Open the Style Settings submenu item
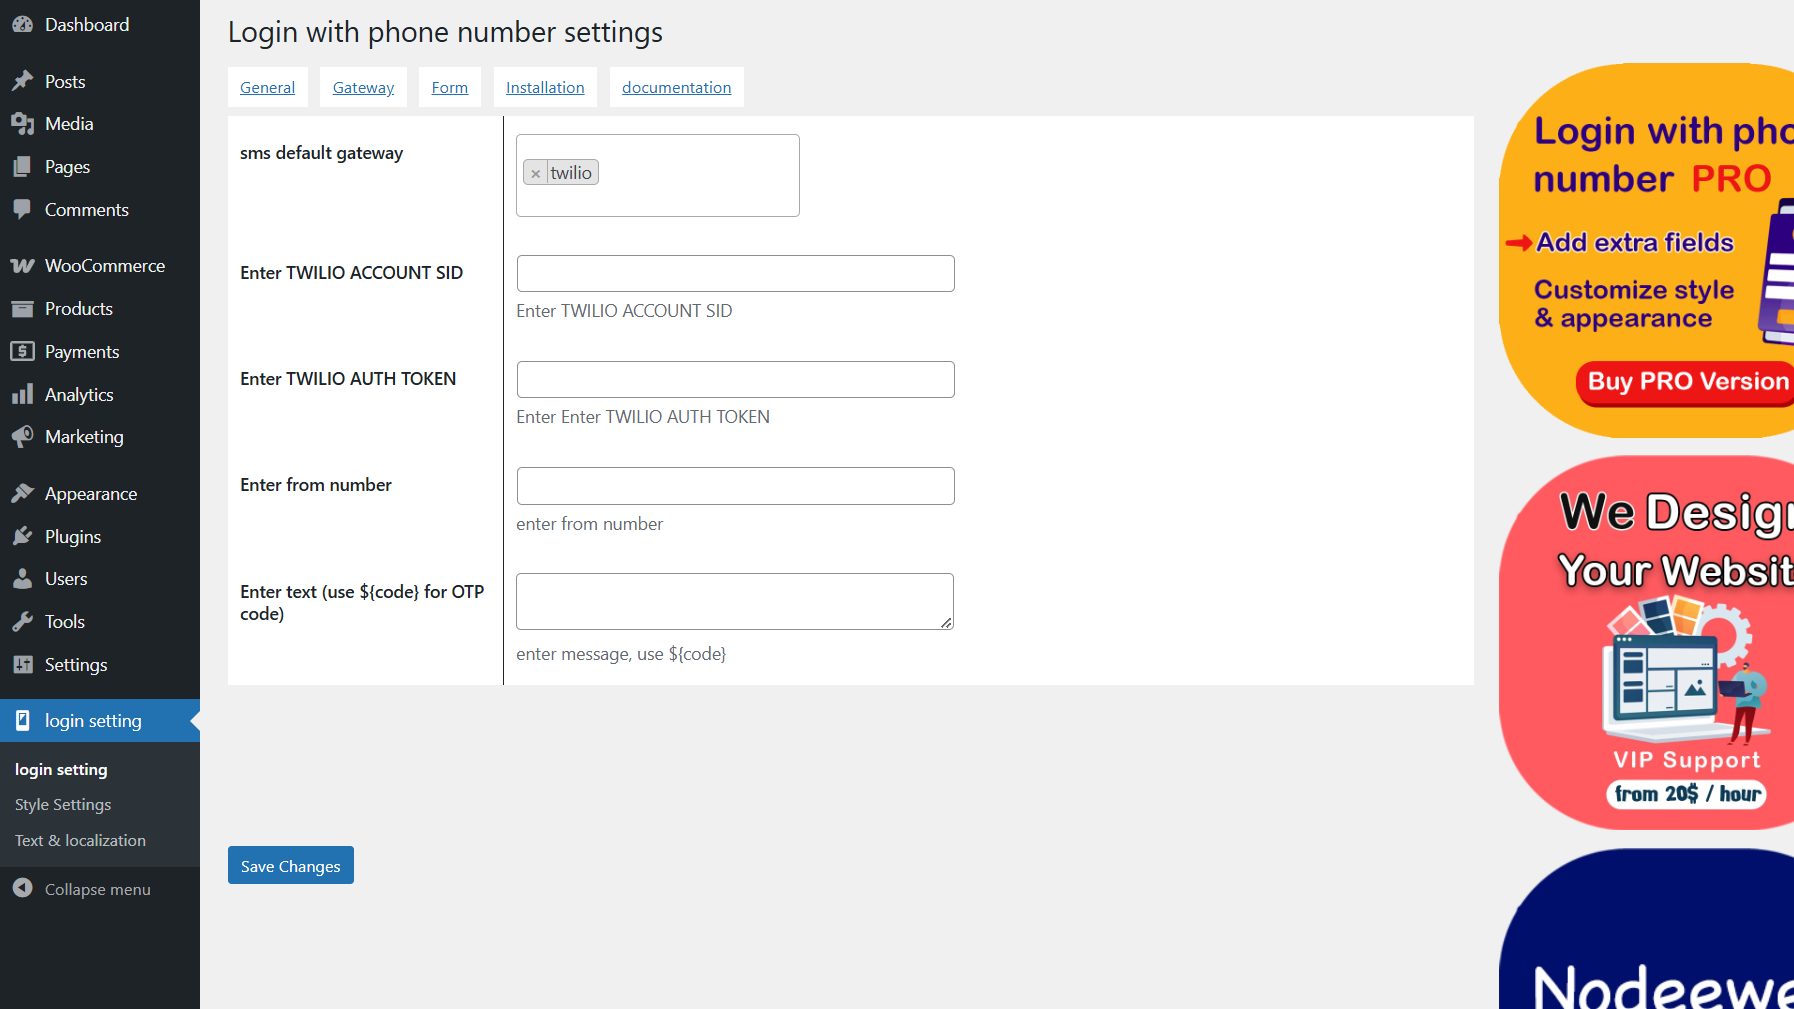This screenshot has width=1794, height=1009. 63,805
